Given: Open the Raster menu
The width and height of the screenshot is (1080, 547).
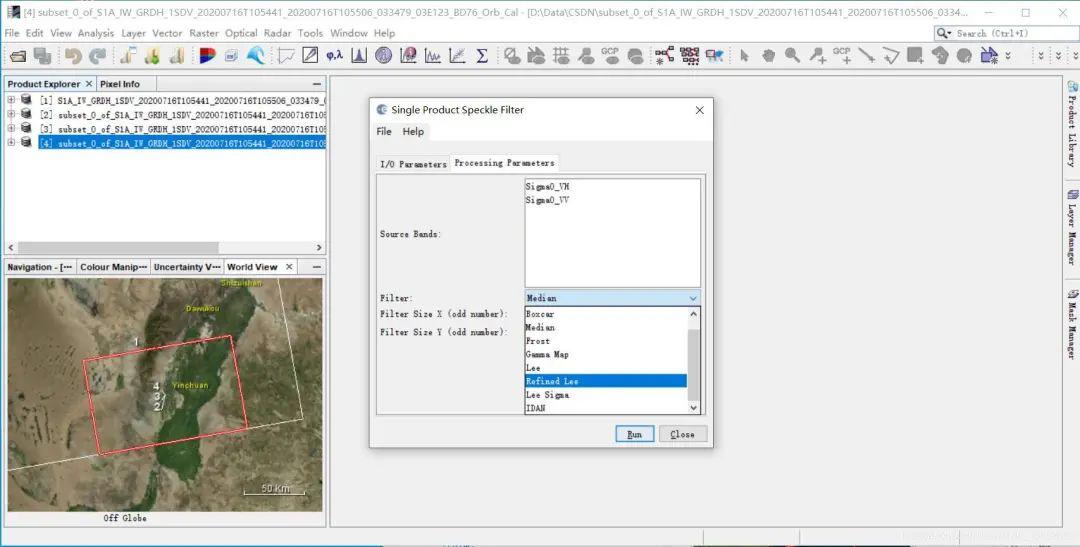Looking at the screenshot, I should [x=204, y=33].
